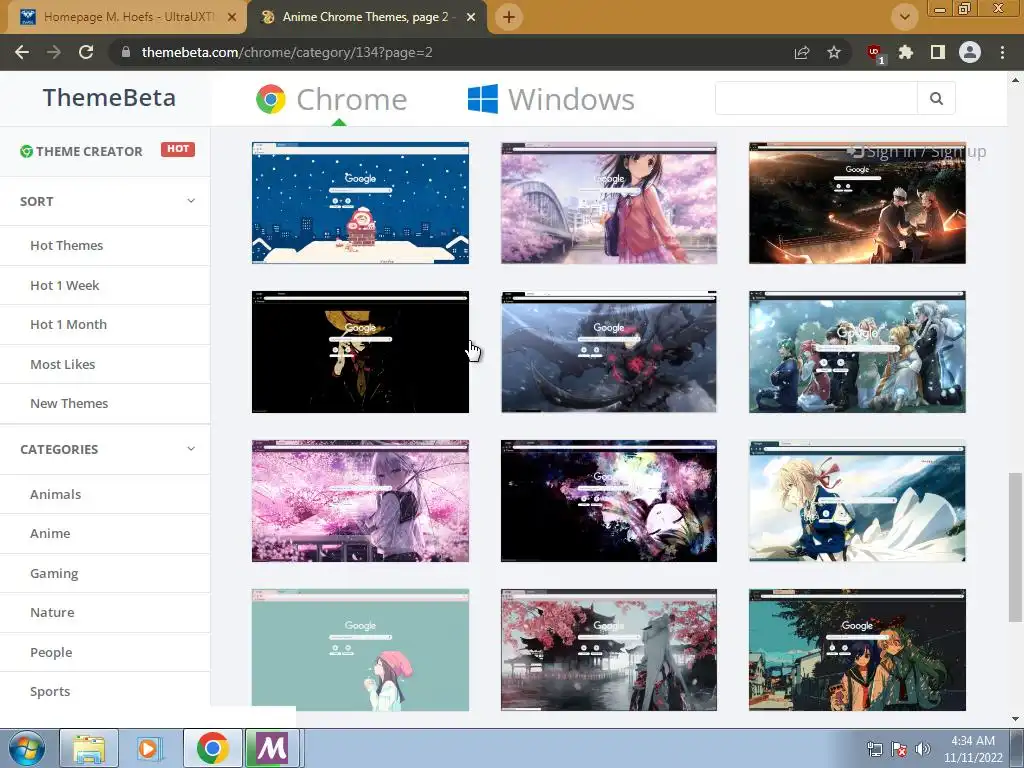
Task: Bookmark page with the star icon
Action: 834,52
